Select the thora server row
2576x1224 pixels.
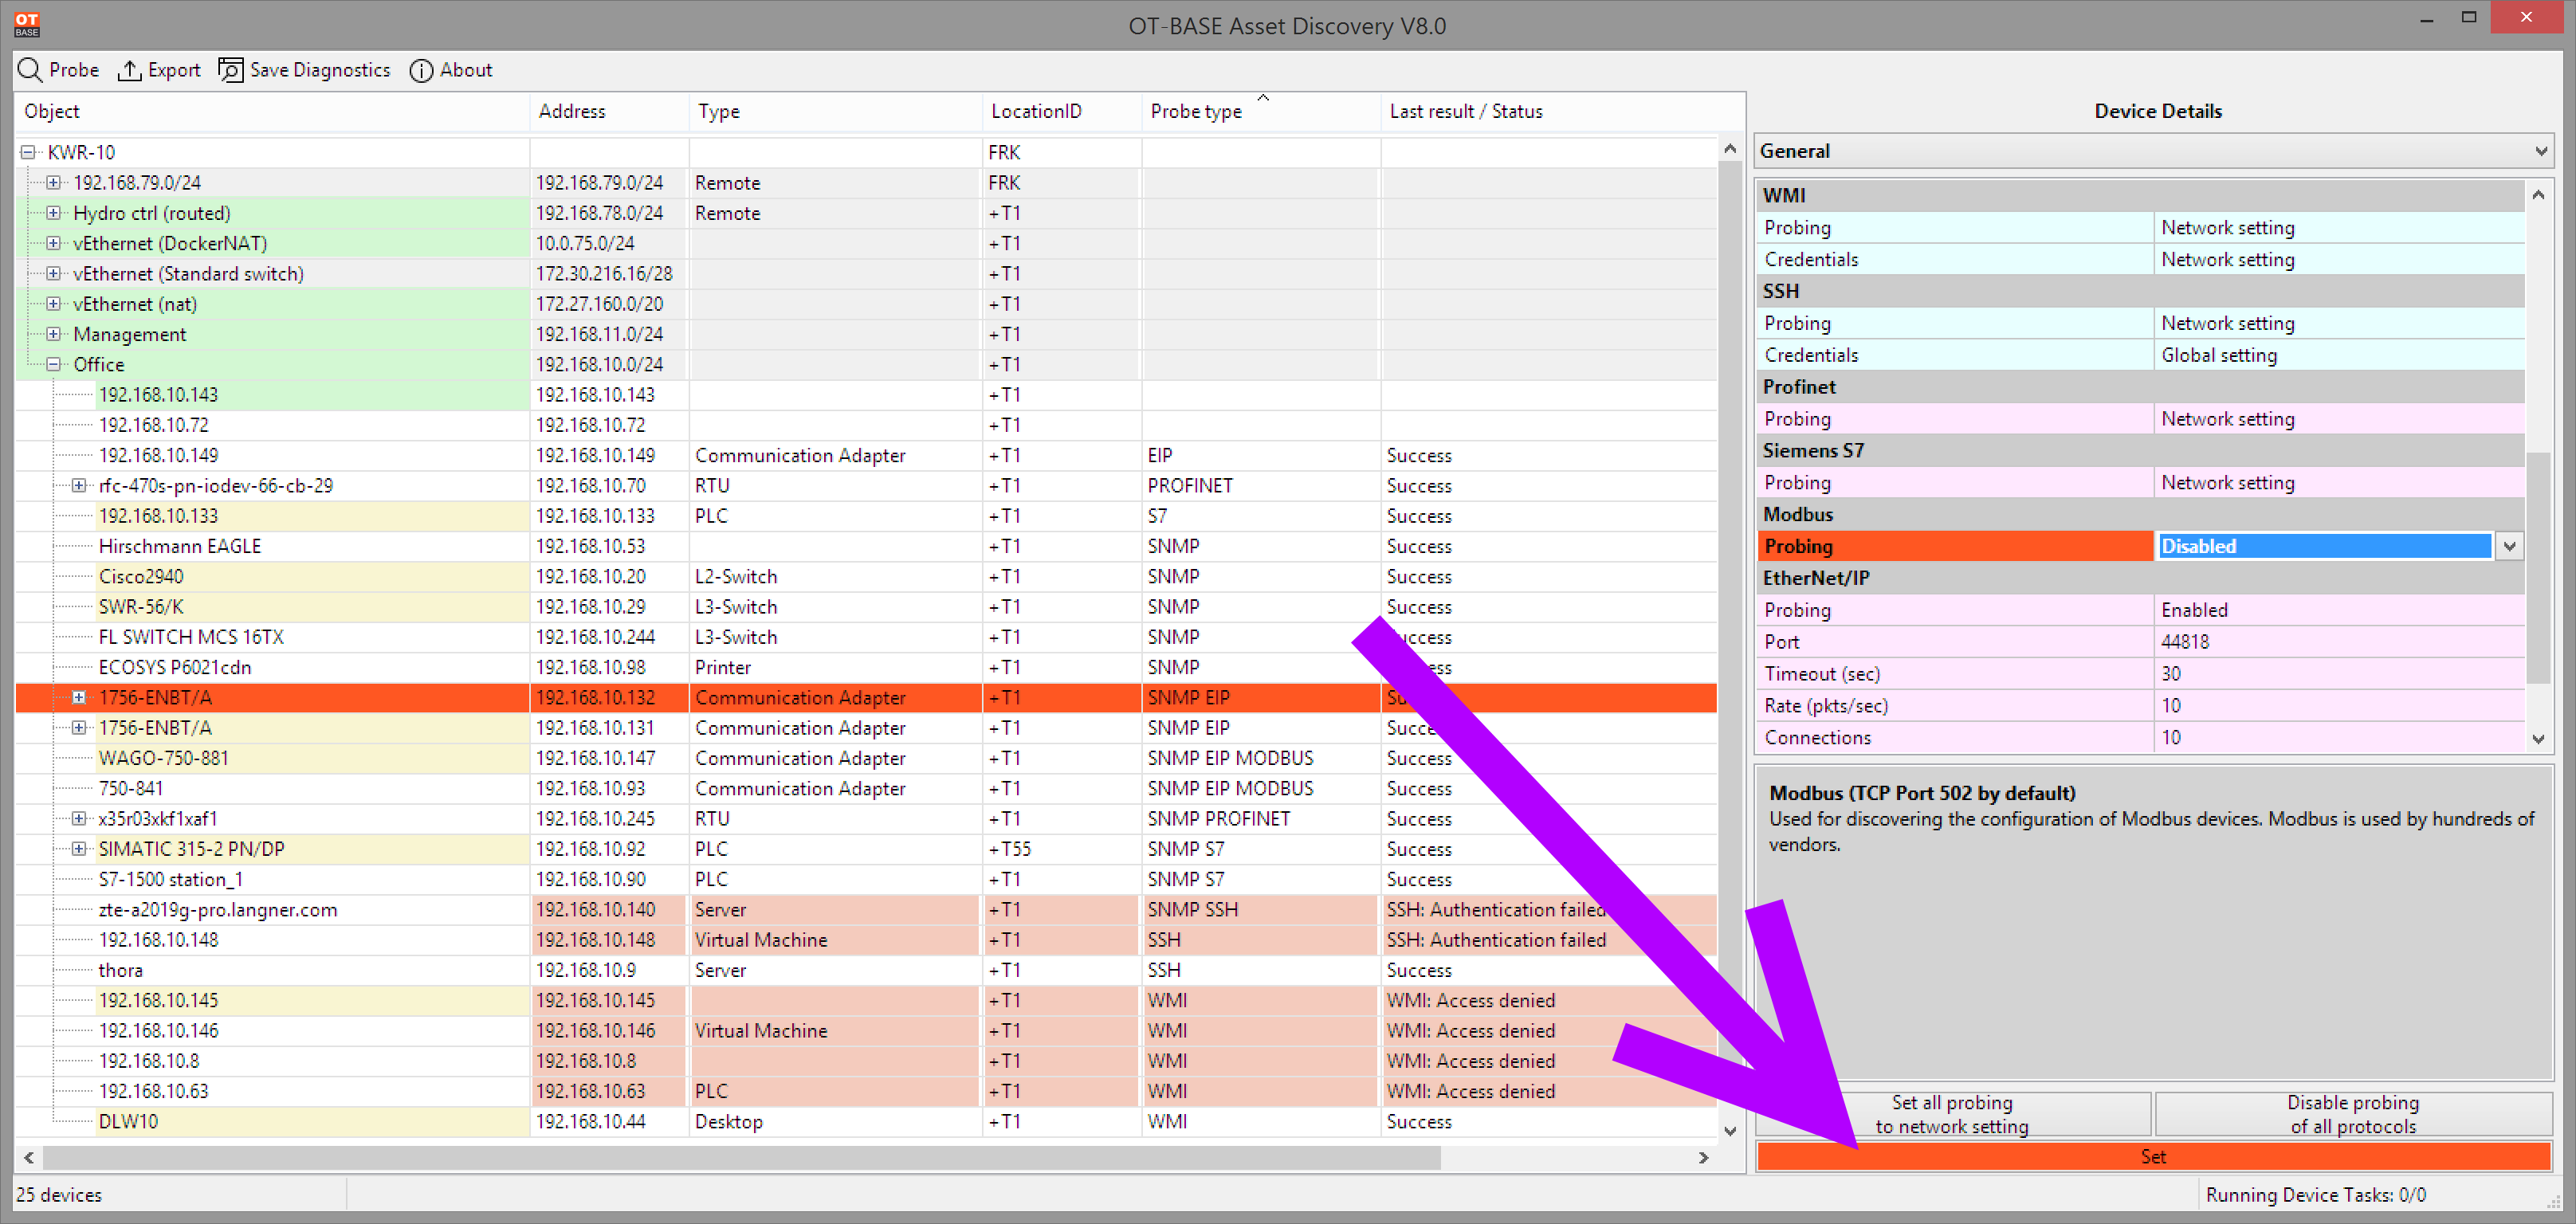(x=866, y=970)
